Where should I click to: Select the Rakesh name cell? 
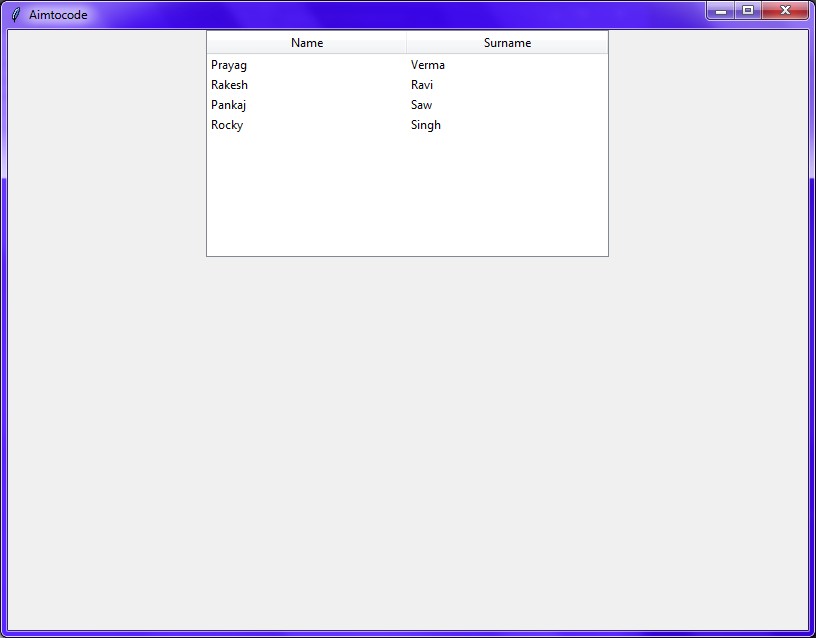pos(229,85)
